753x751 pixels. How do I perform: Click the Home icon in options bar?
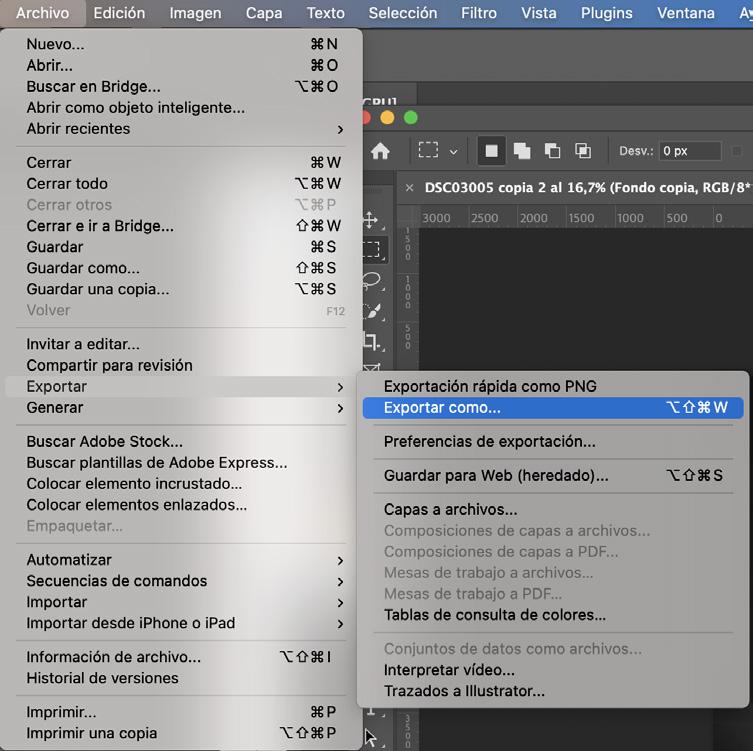point(380,151)
